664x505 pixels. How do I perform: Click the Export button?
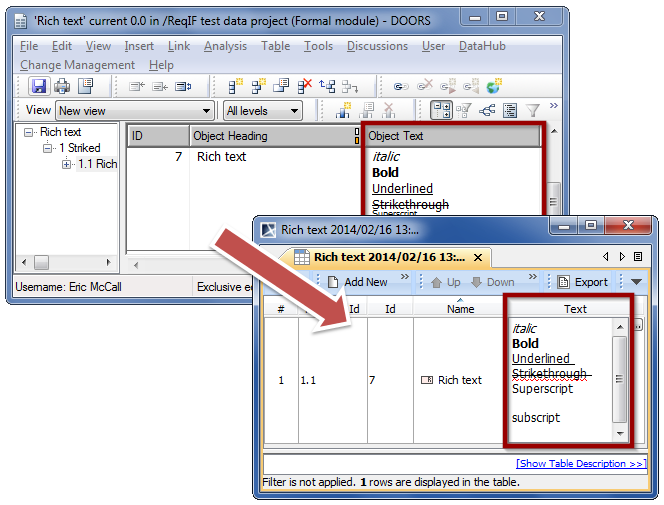582,282
